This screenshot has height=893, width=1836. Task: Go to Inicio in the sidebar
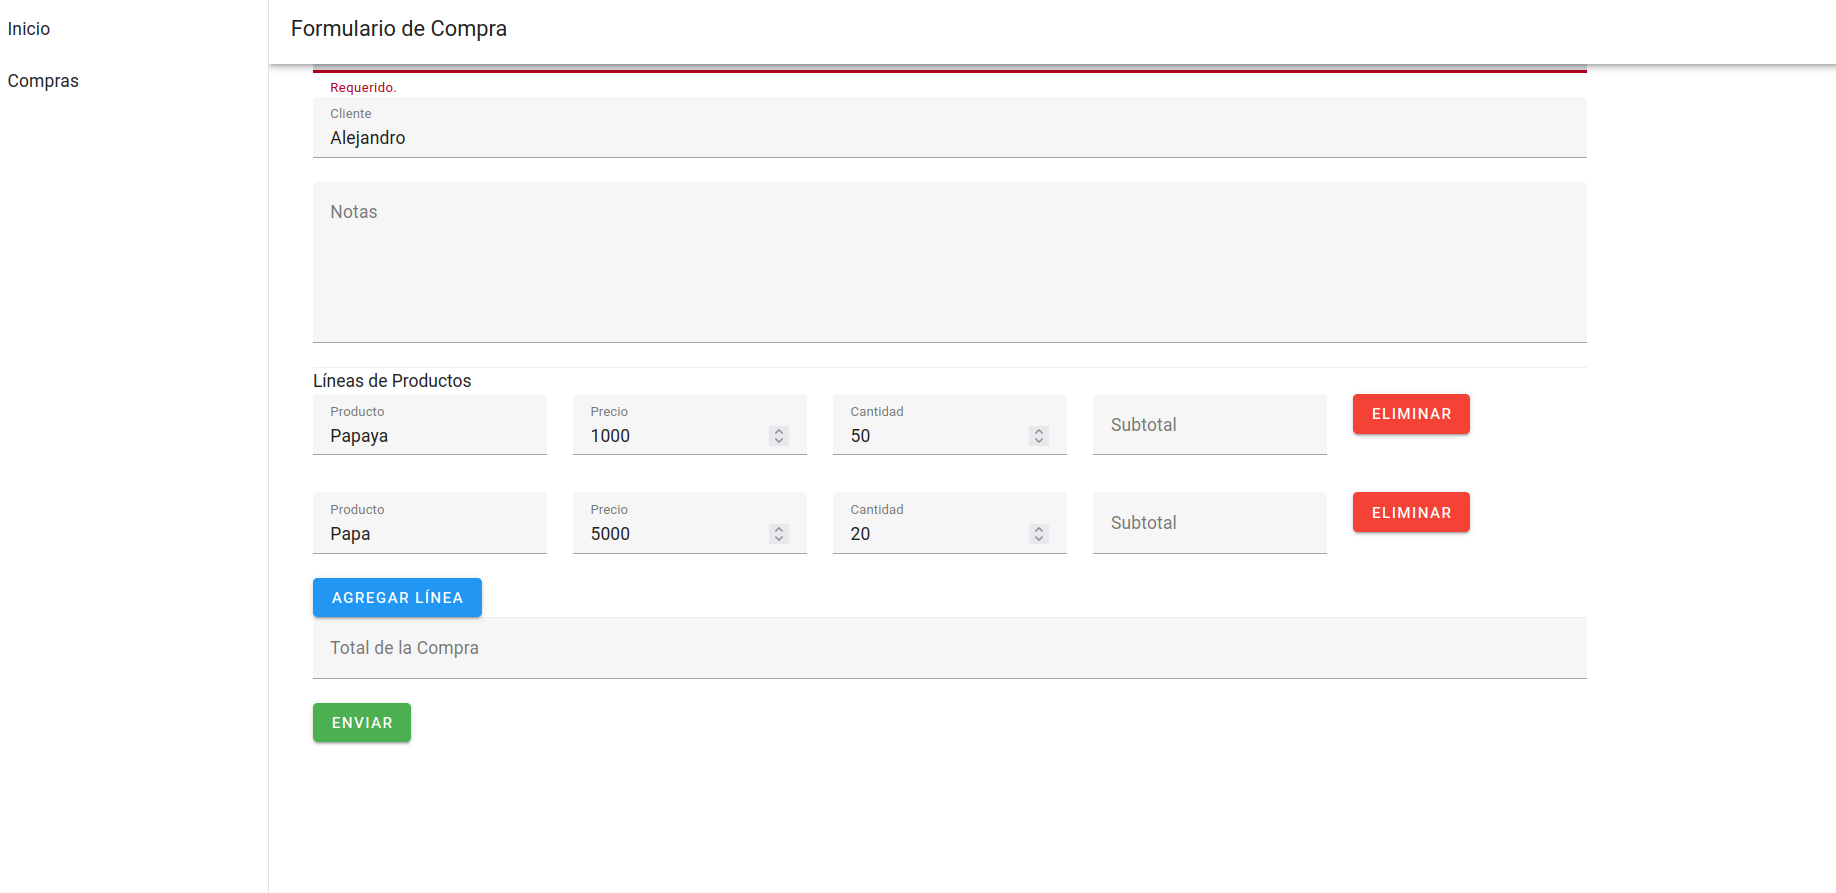(x=29, y=29)
